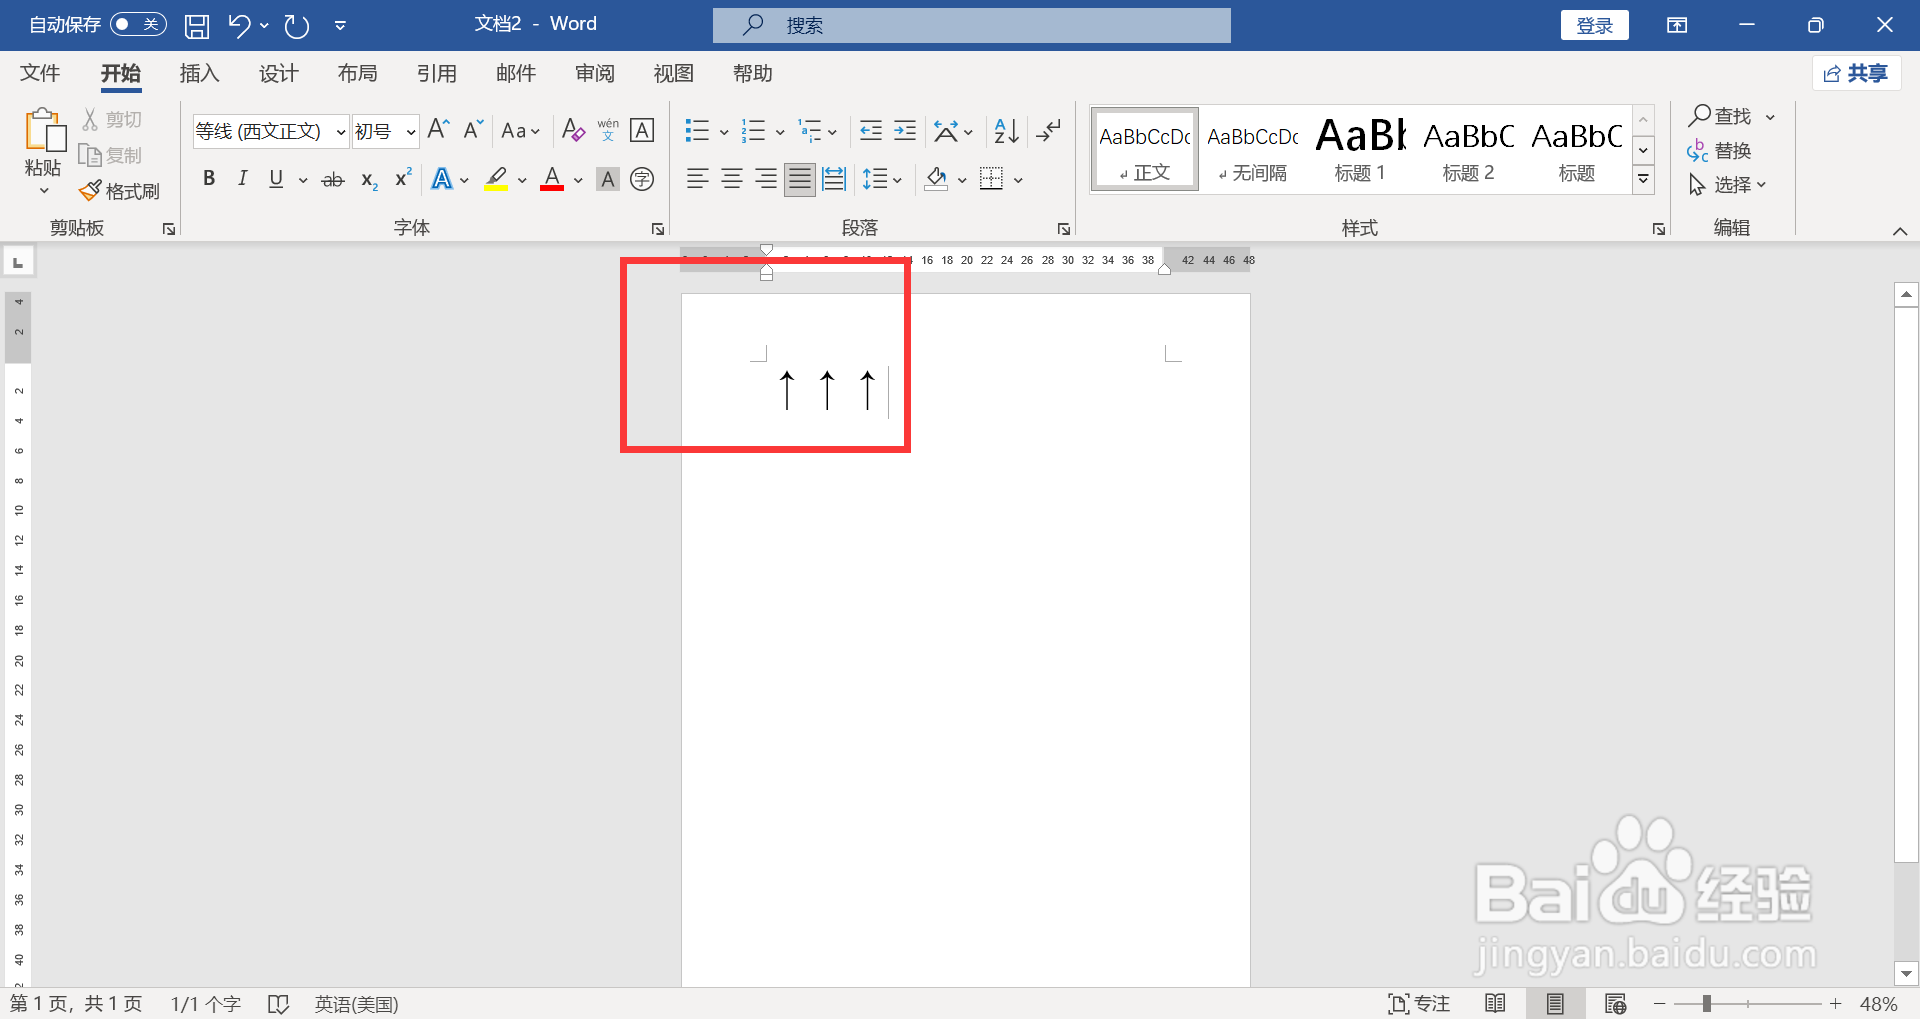Align text left
Viewport: 1920px width, 1019px height.
697,180
